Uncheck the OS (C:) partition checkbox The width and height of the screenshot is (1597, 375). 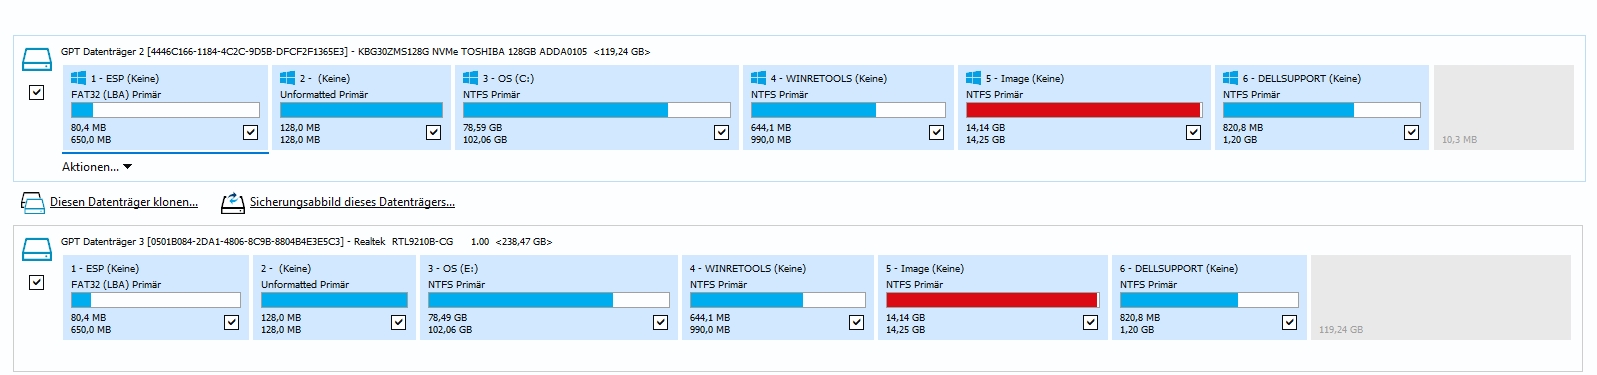pos(721,132)
